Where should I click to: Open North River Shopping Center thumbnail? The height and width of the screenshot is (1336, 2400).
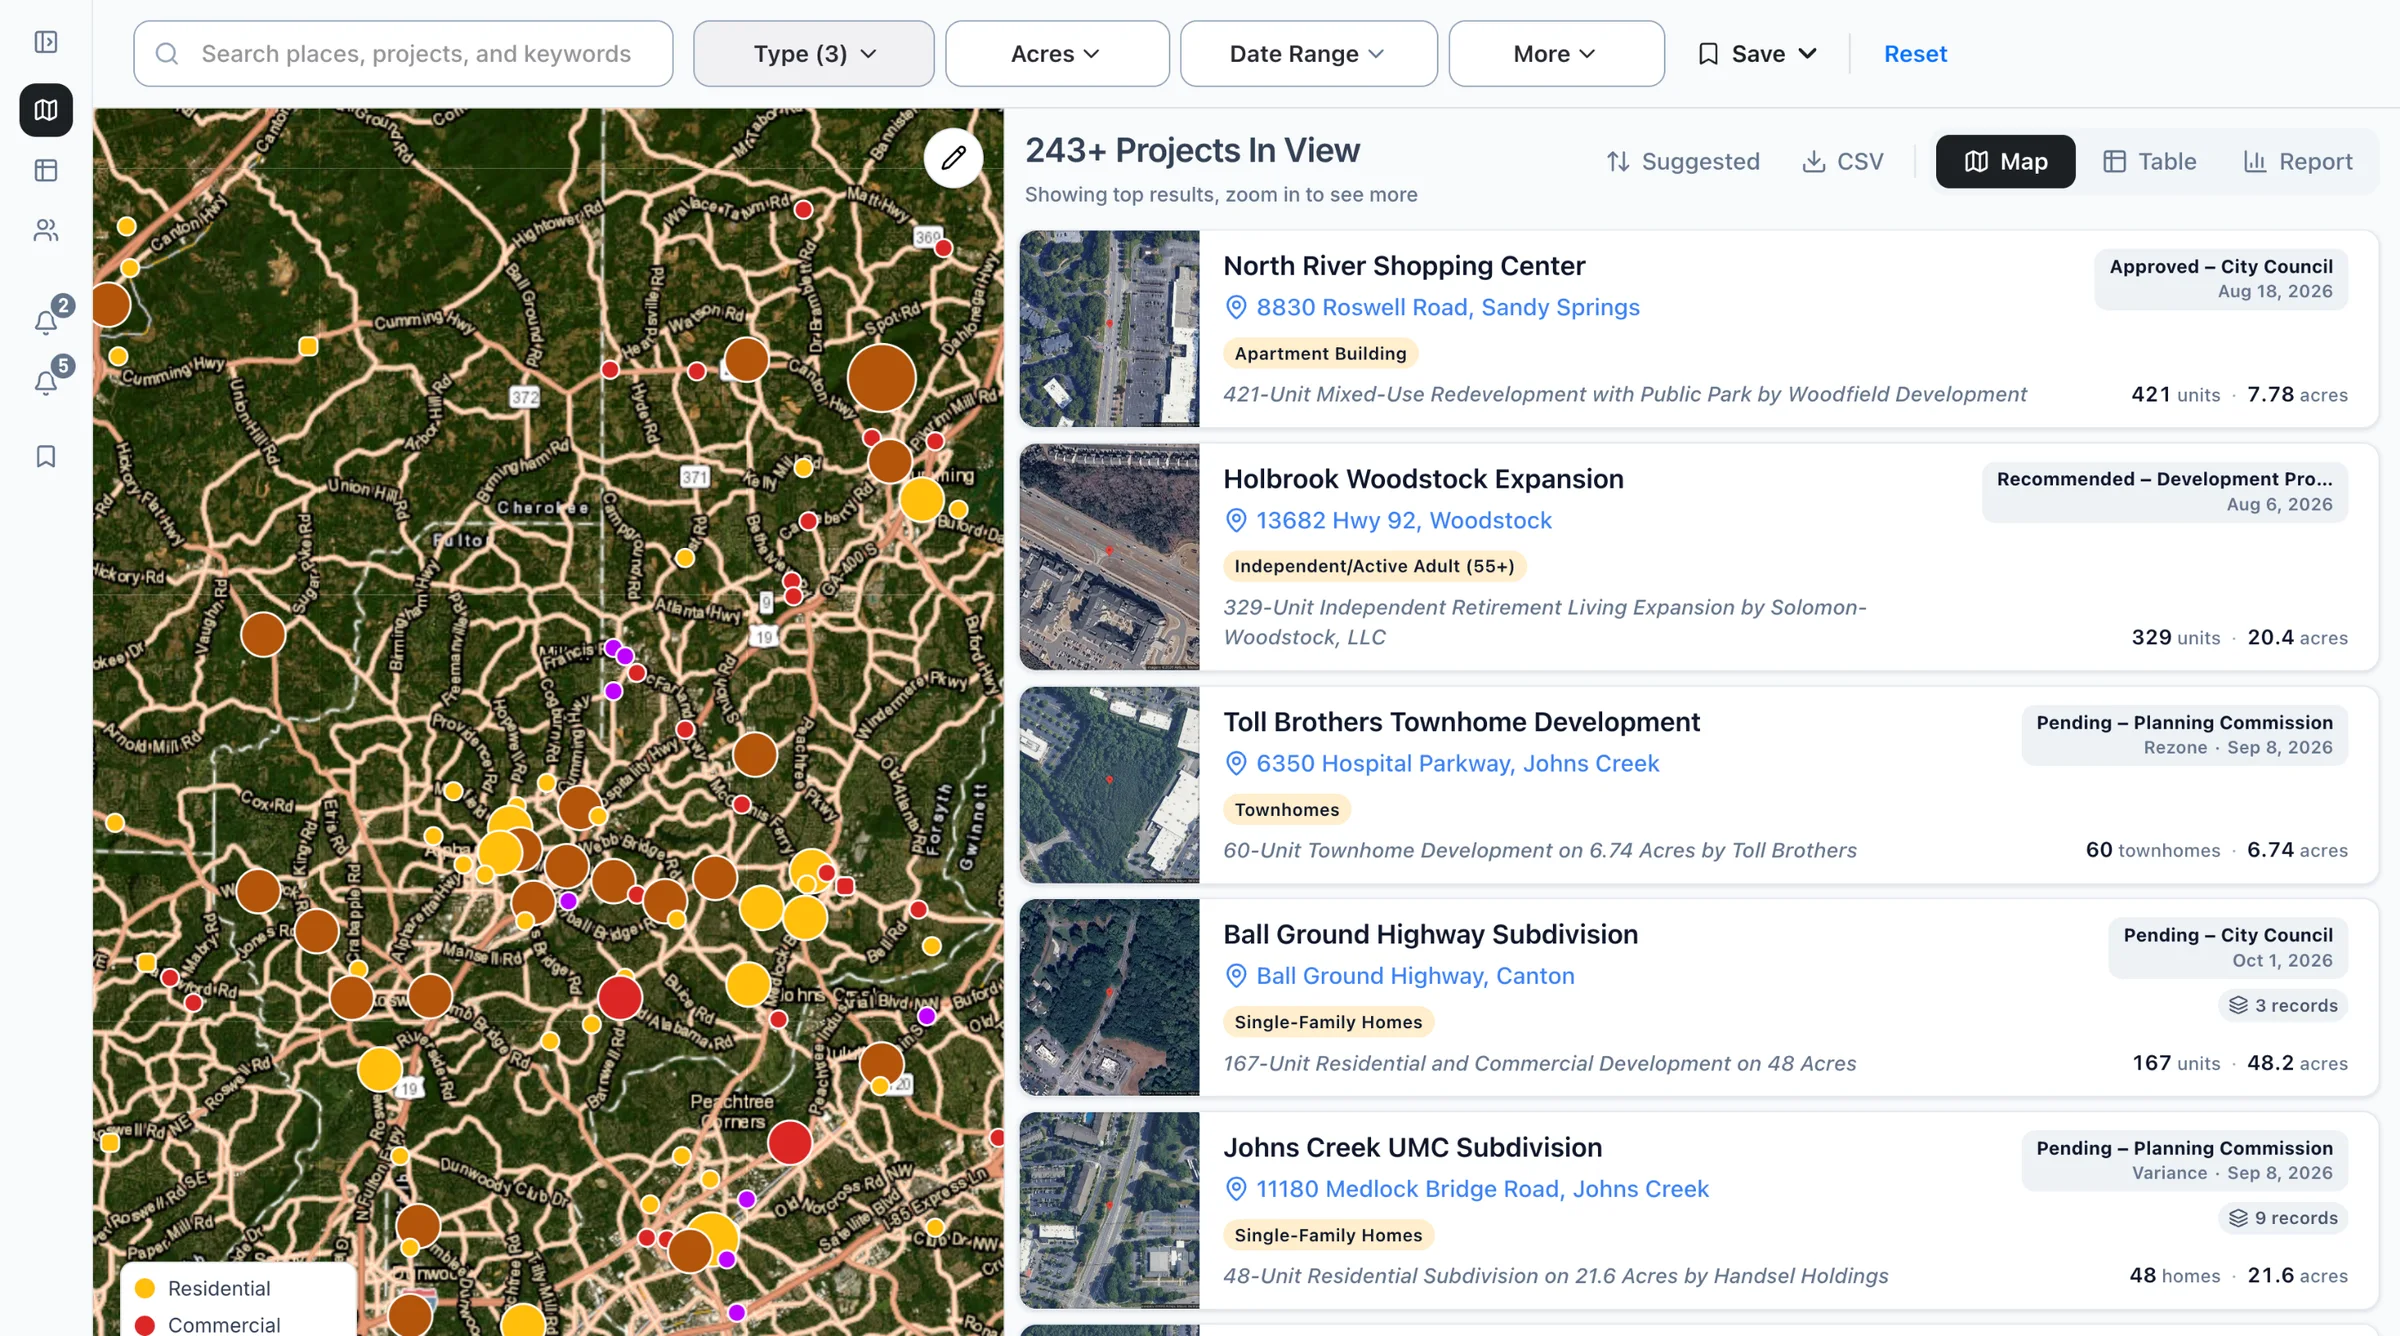click(1109, 329)
